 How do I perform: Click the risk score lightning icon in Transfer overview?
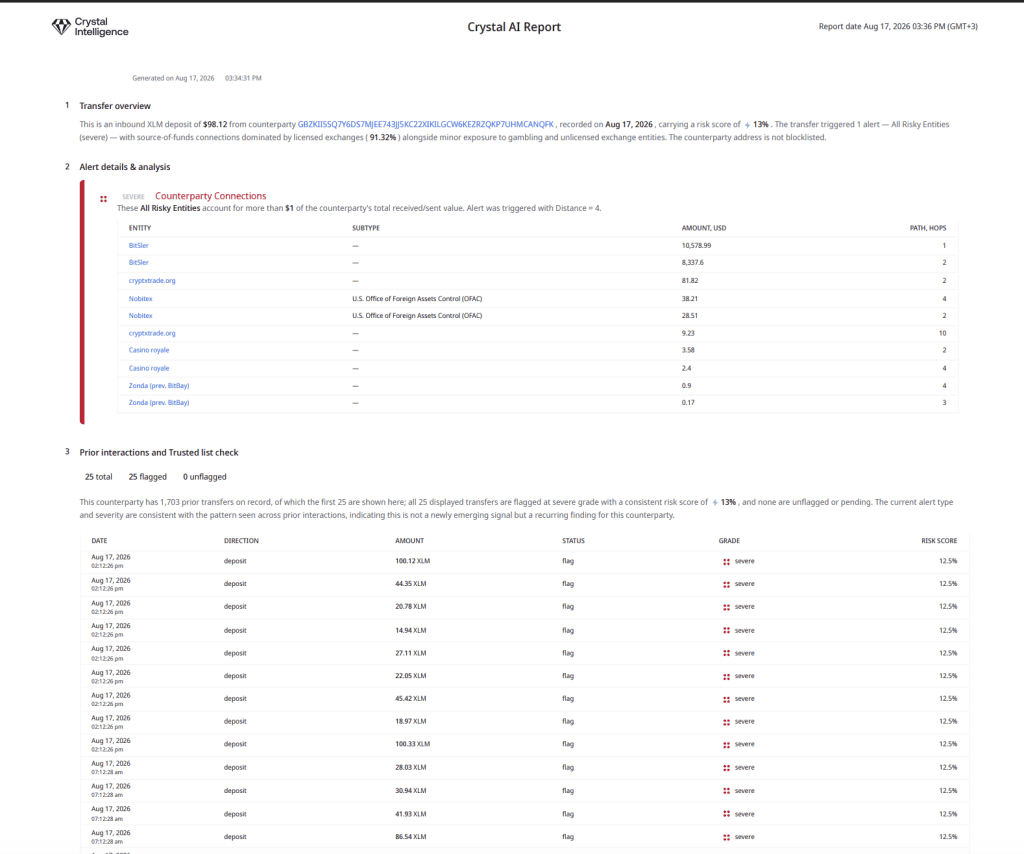(x=747, y=125)
